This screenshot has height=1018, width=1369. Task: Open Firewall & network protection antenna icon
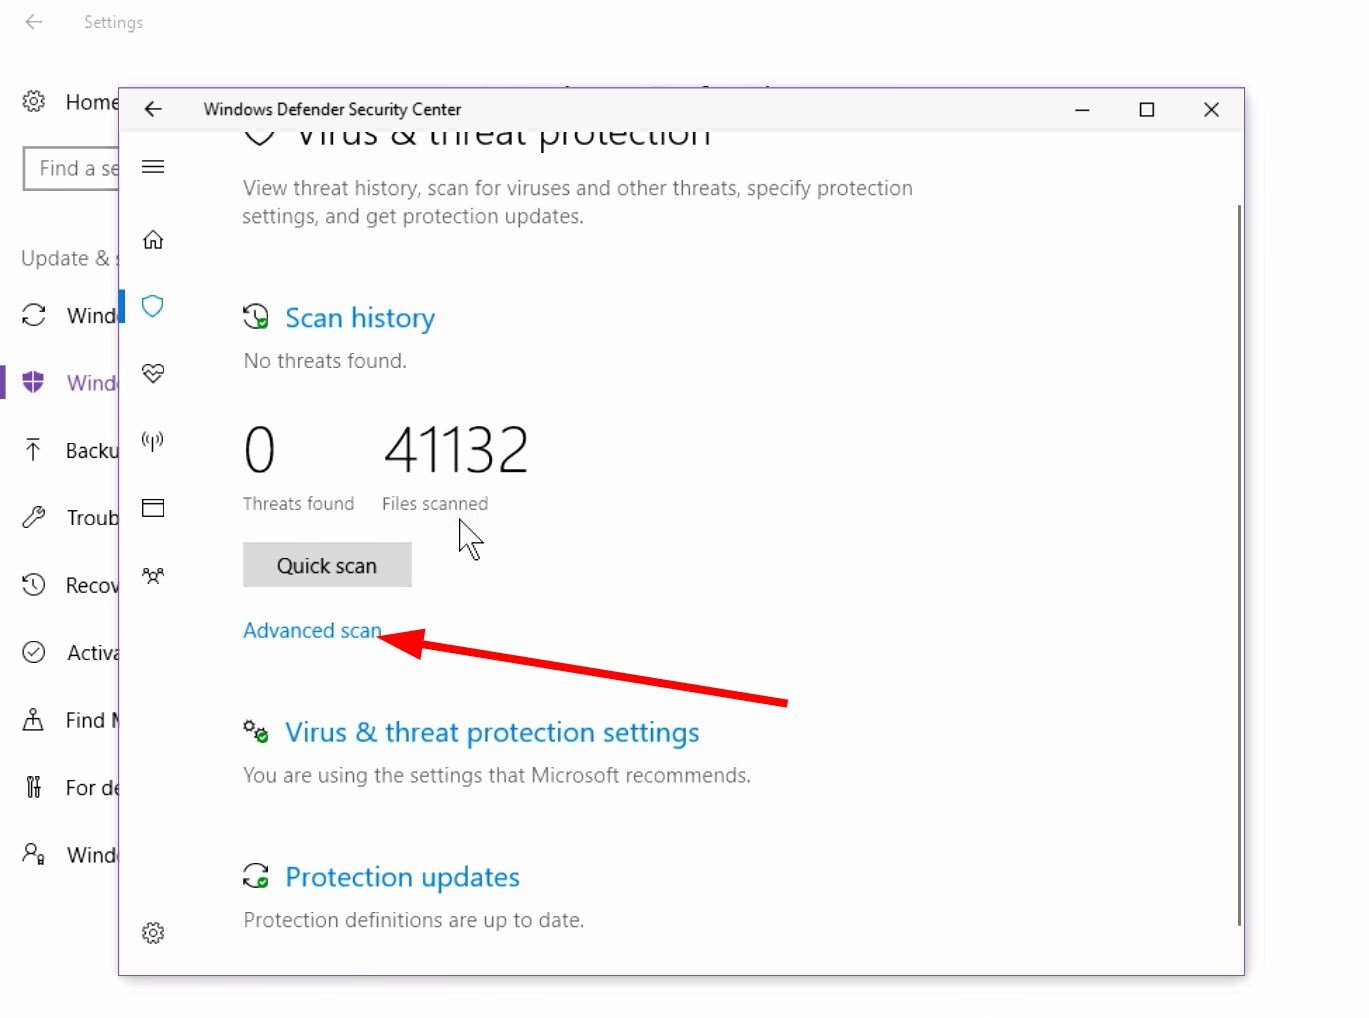[x=153, y=441]
